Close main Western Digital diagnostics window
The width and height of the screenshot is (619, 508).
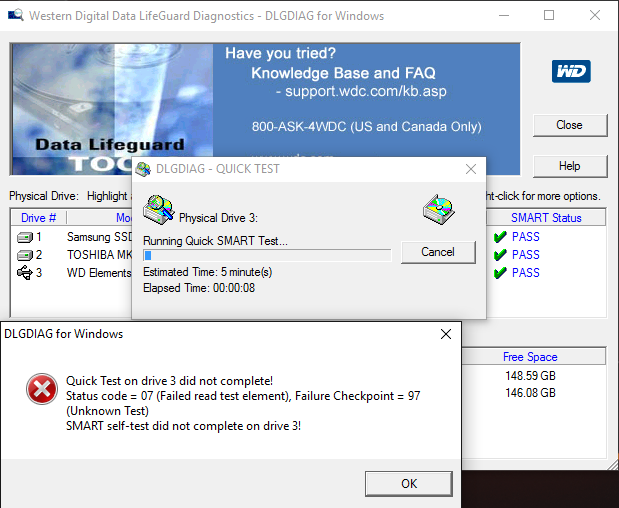(x=595, y=15)
